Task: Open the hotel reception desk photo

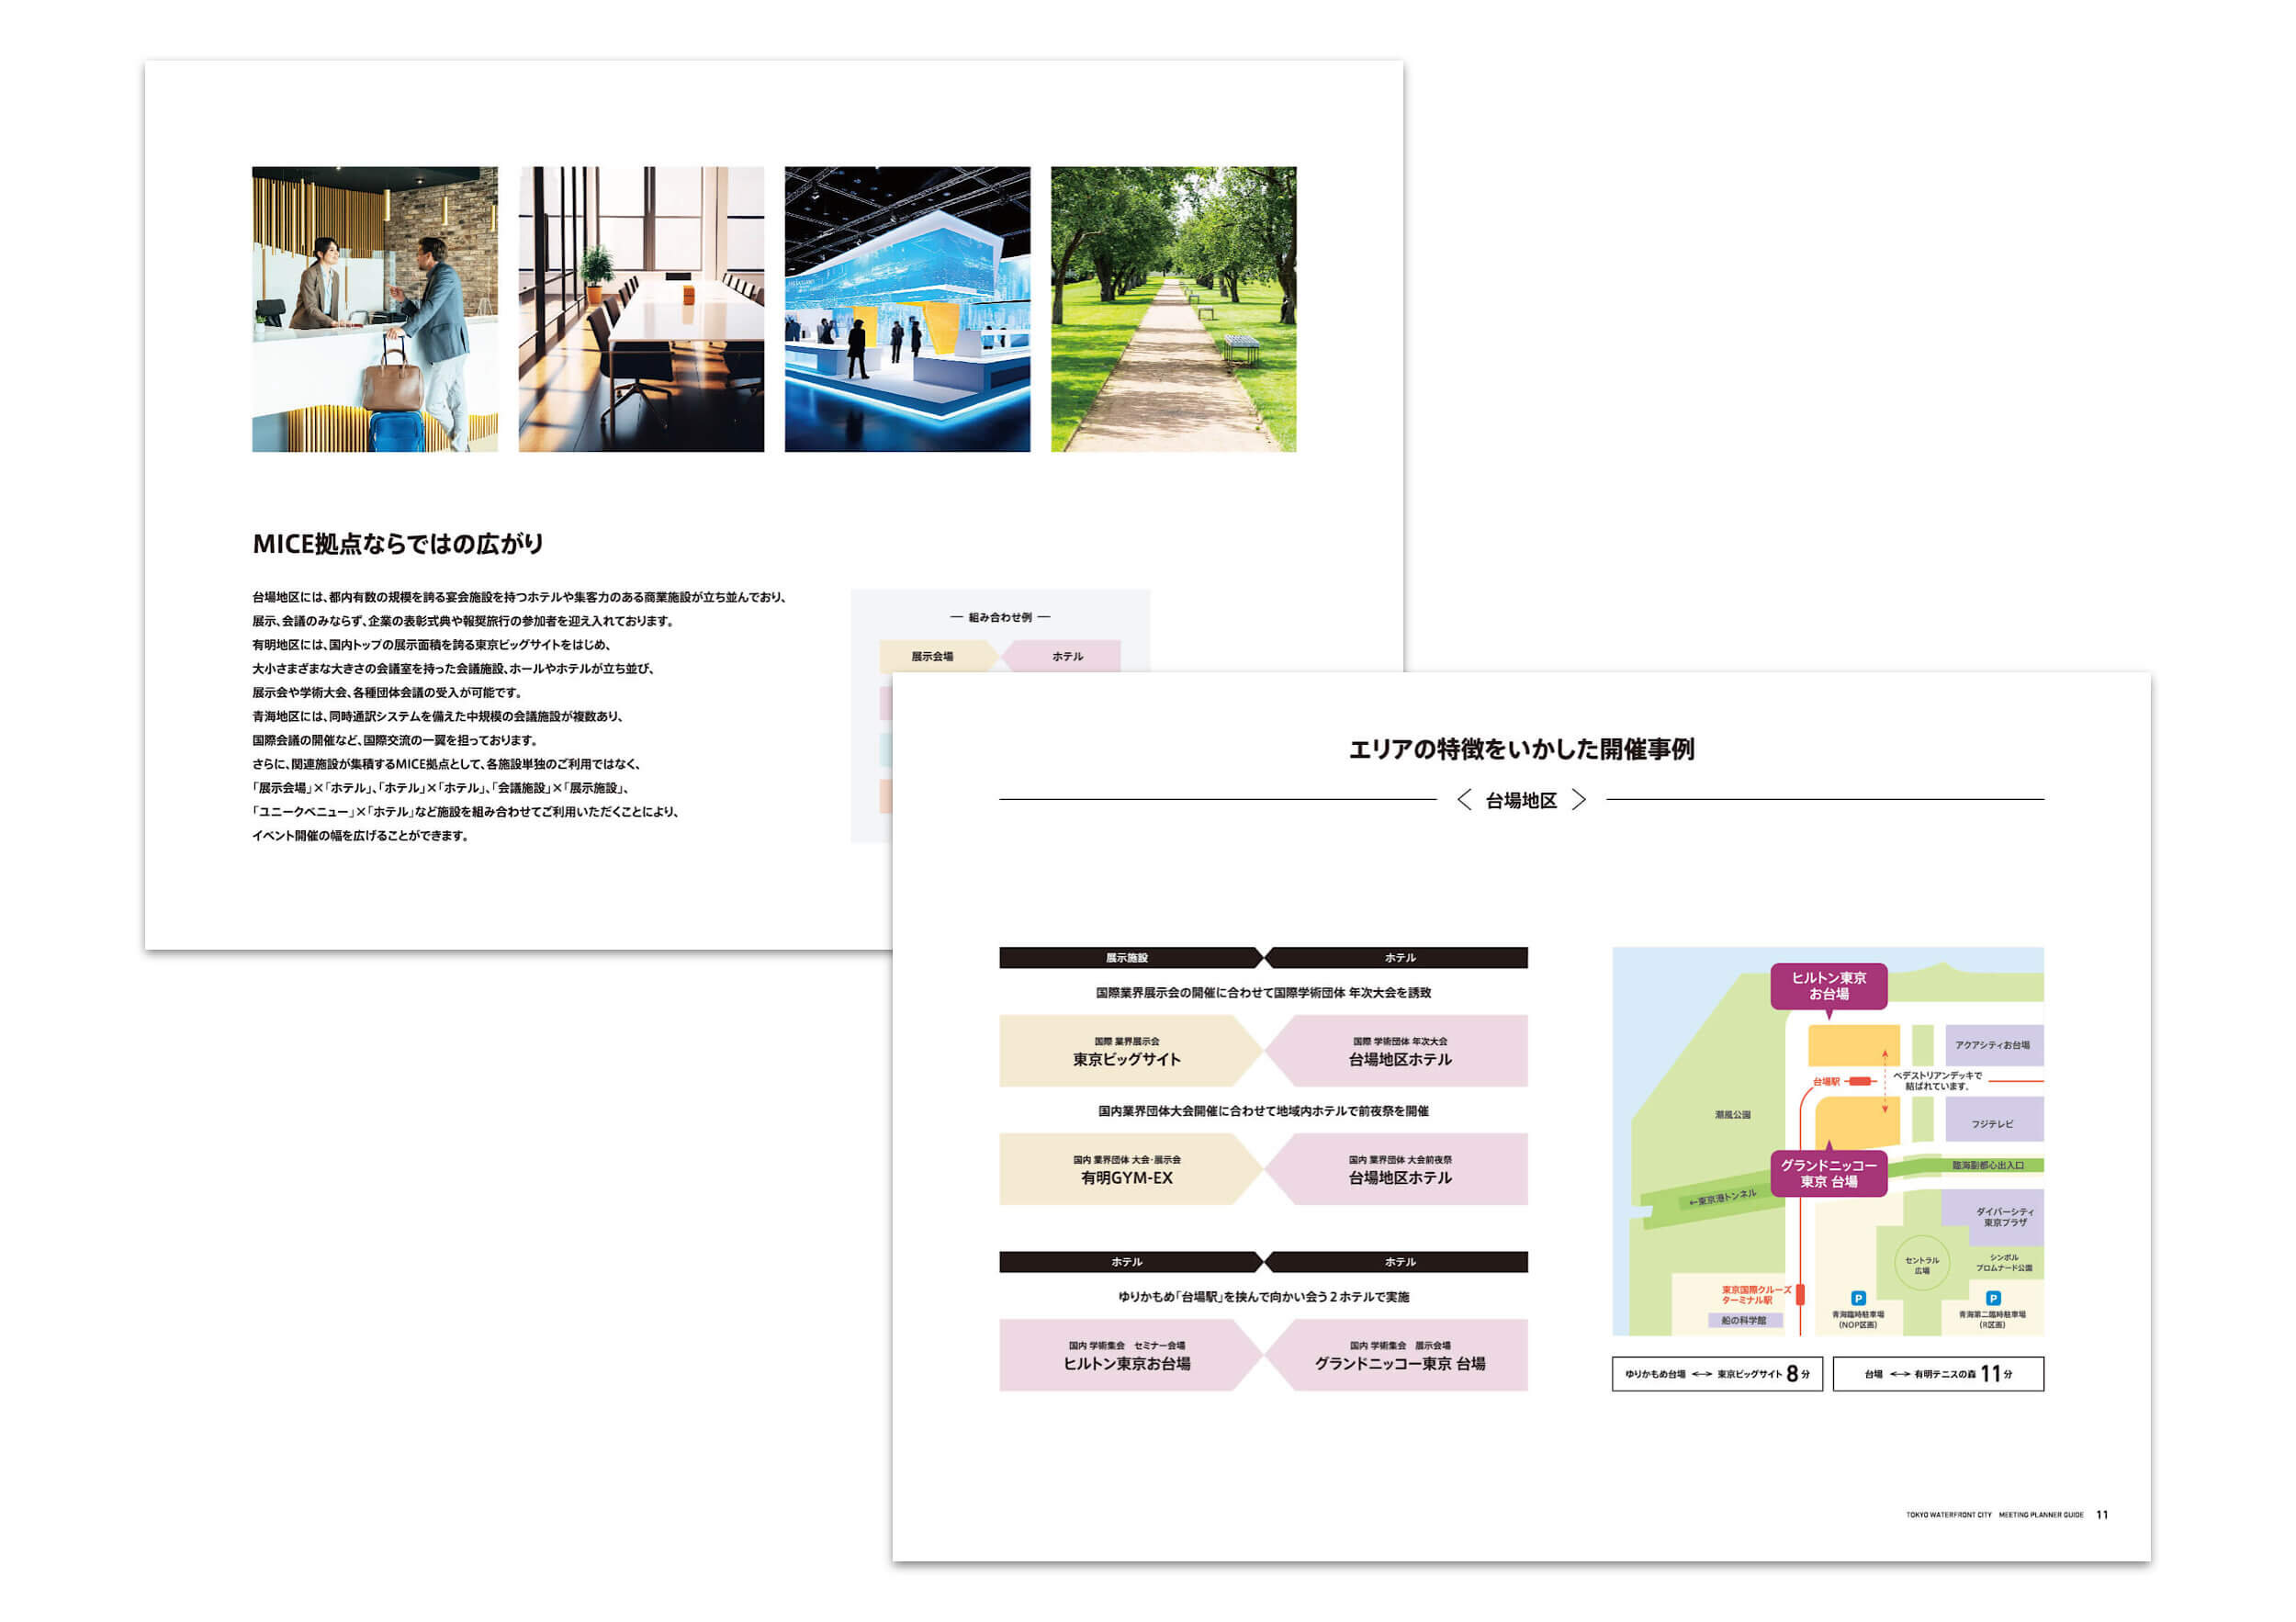Action: 375,309
